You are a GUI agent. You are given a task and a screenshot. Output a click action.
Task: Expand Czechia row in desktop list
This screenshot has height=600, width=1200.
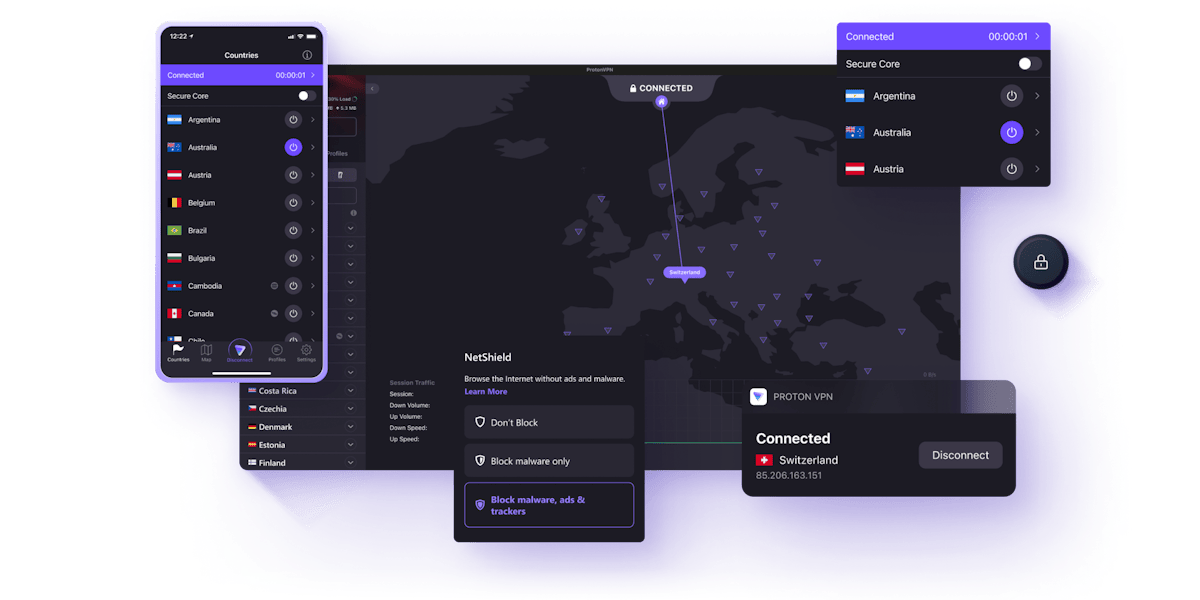click(x=350, y=409)
